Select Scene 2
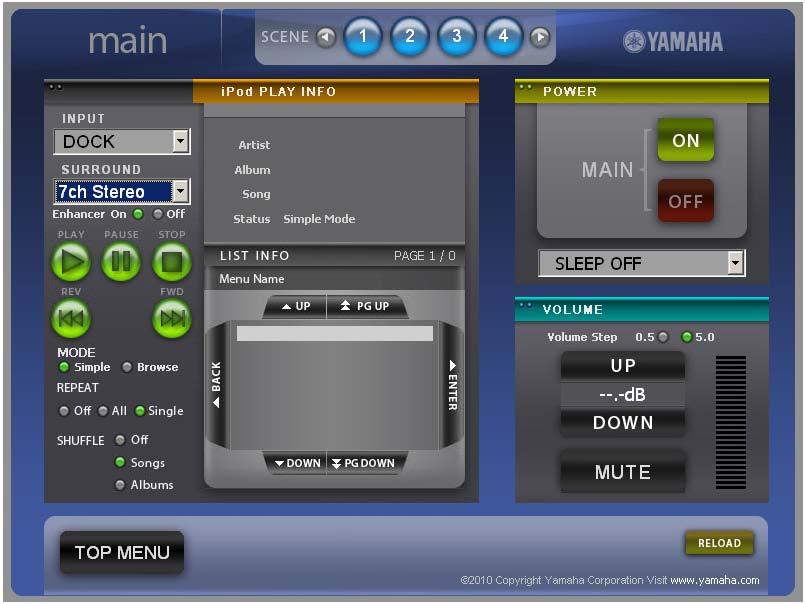Image resolution: width=805 pixels, height=604 pixels. click(410, 36)
